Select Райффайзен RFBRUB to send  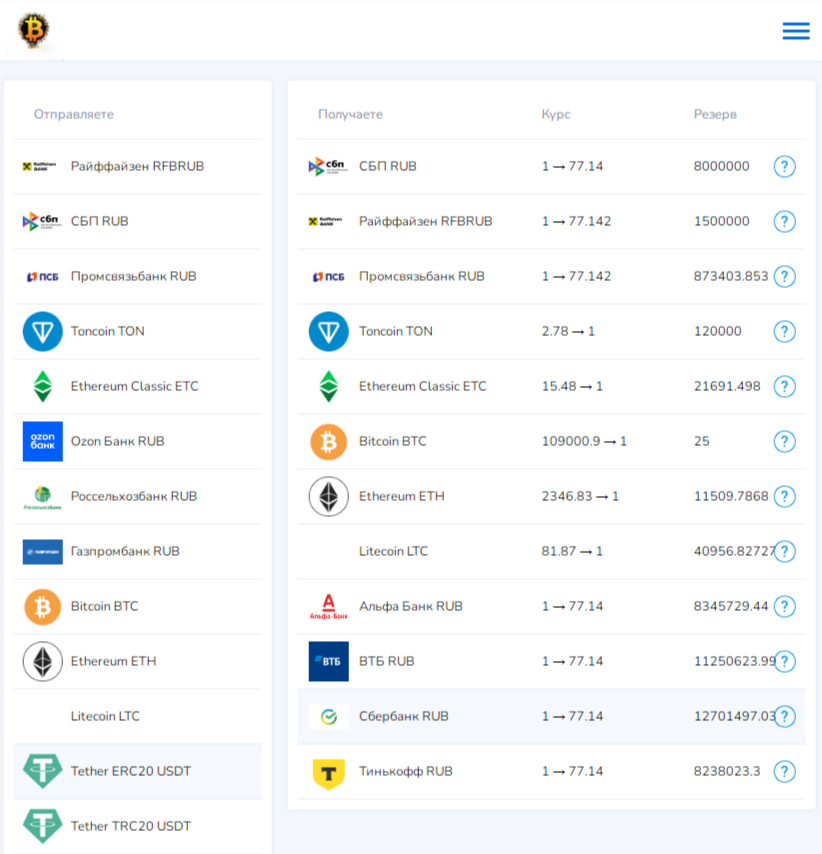pyautogui.click(x=137, y=166)
